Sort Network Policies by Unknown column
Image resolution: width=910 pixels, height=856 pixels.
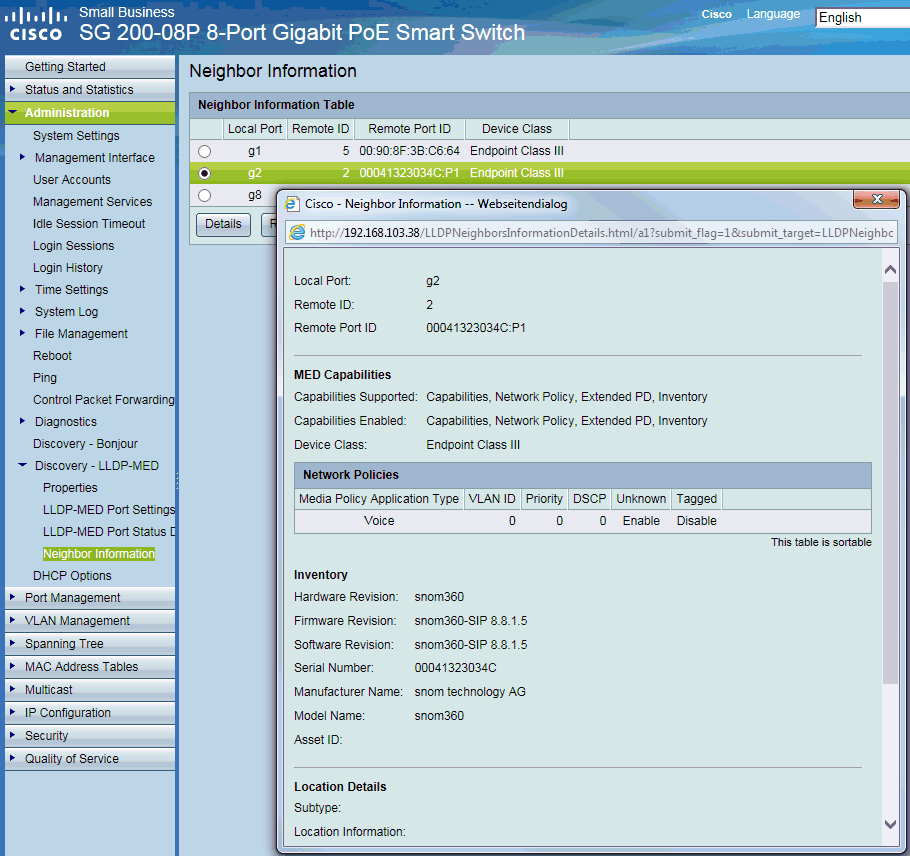(x=641, y=499)
